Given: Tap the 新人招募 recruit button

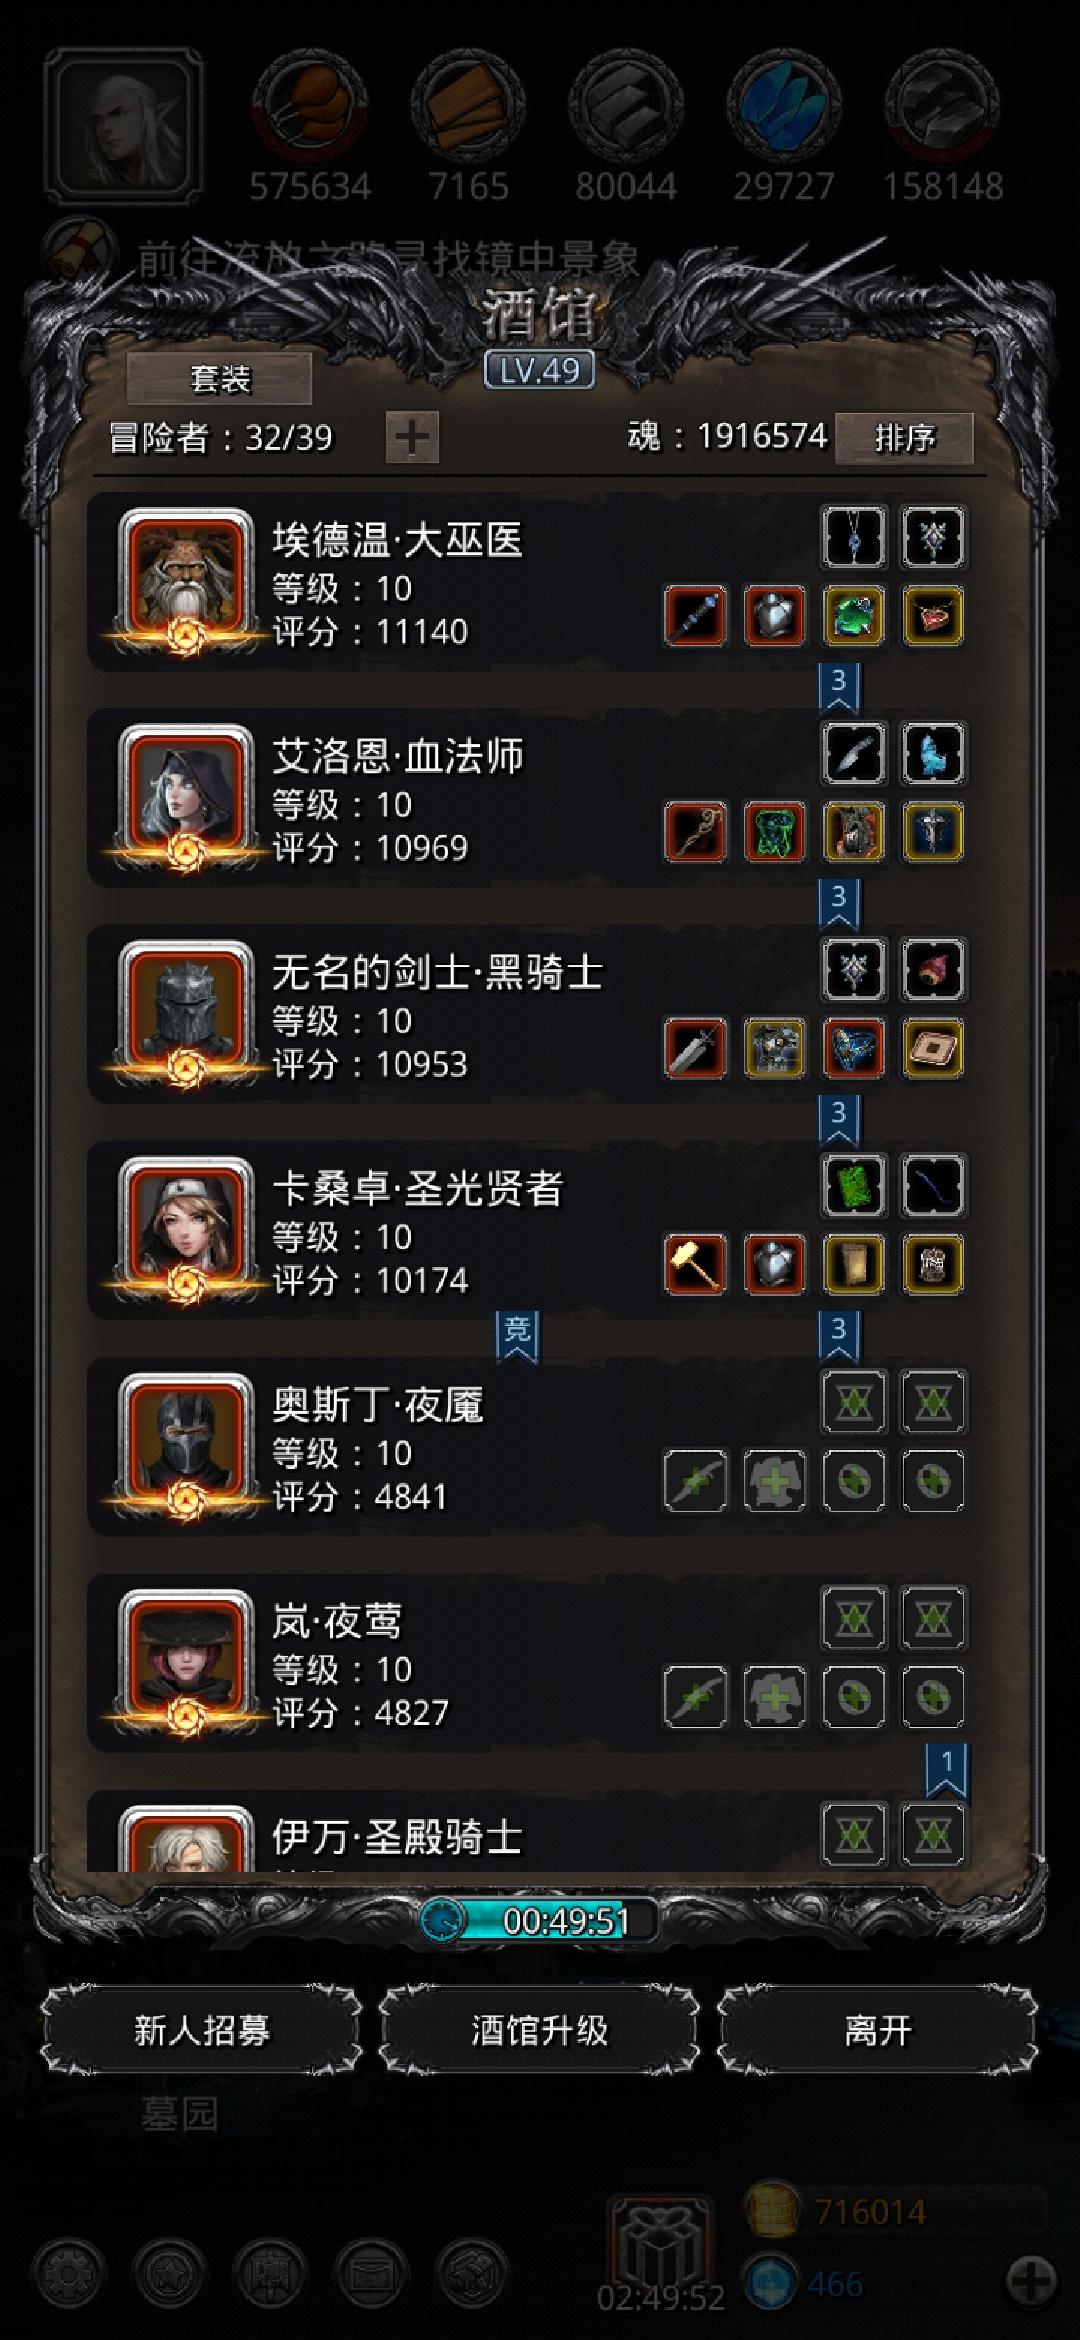Looking at the screenshot, I should point(201,2031).
